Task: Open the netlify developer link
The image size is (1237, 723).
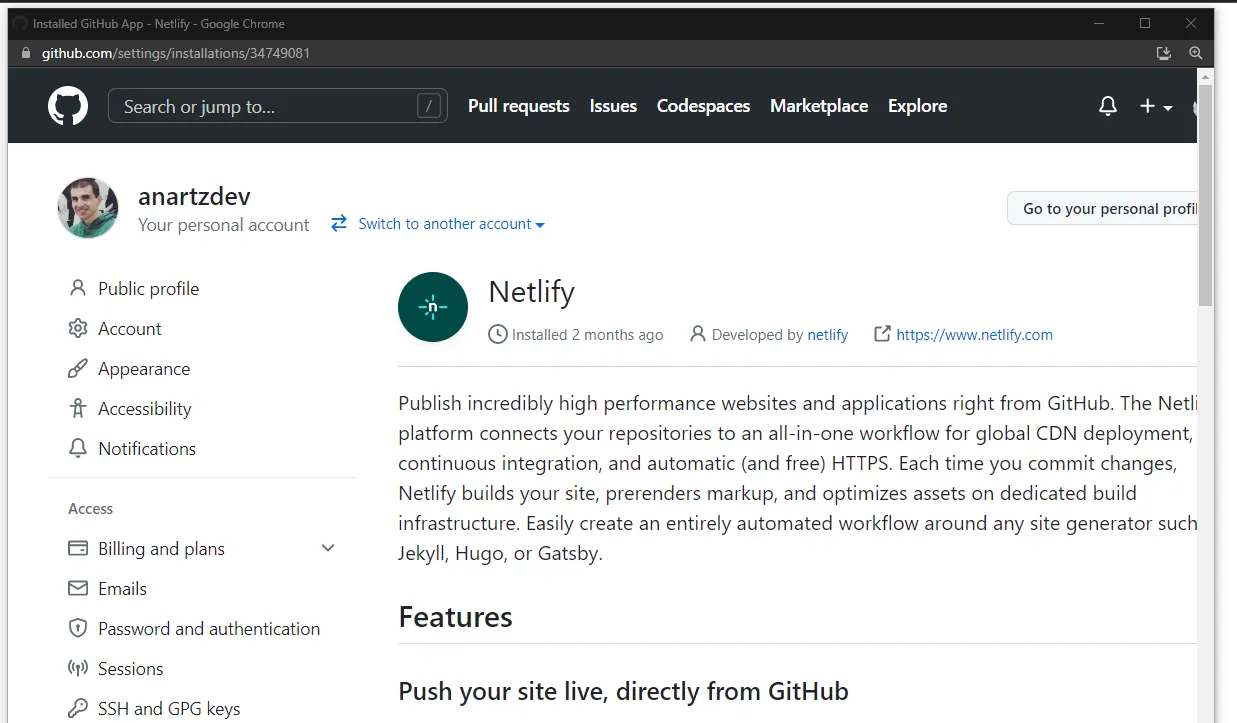Action: (x=828, y=335)
